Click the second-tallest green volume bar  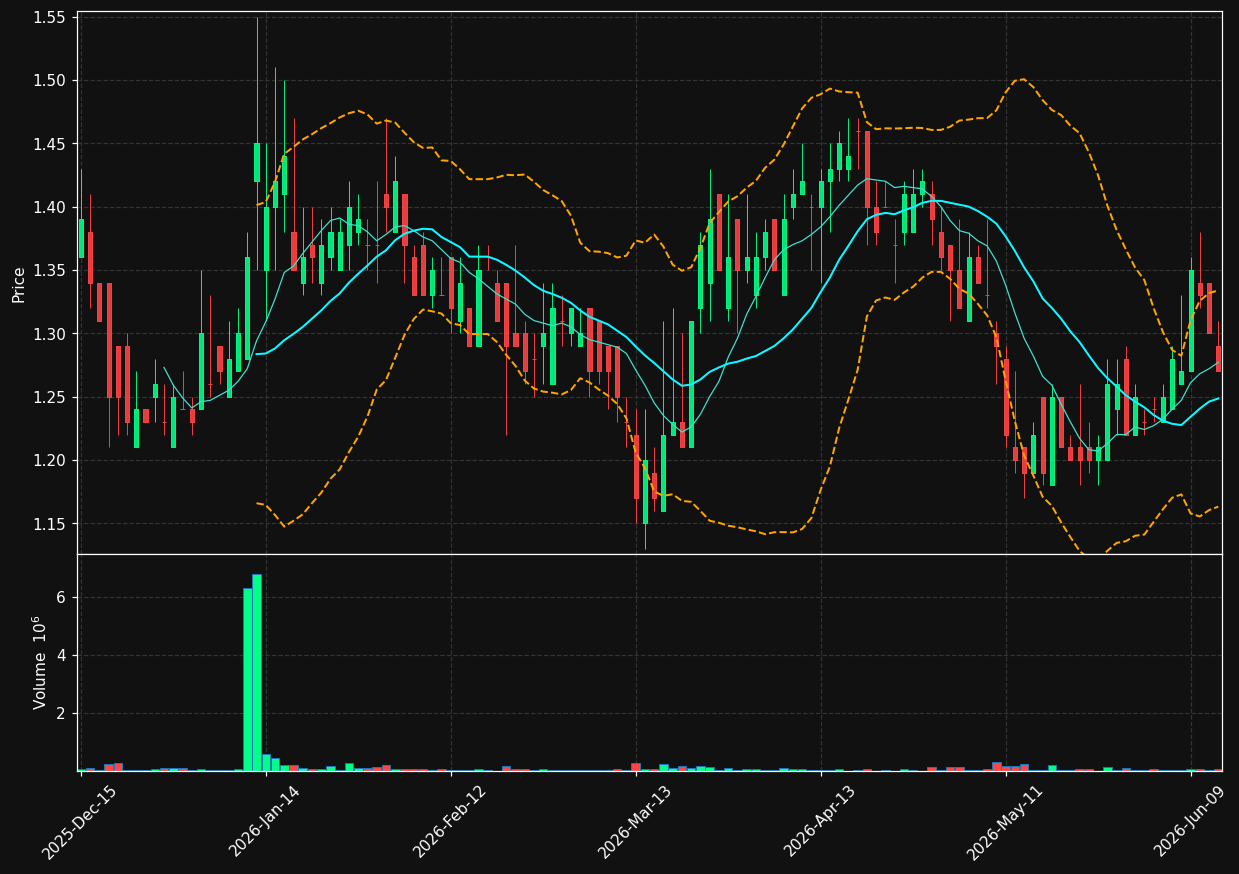pyautogui.click(x=247, y=679)
